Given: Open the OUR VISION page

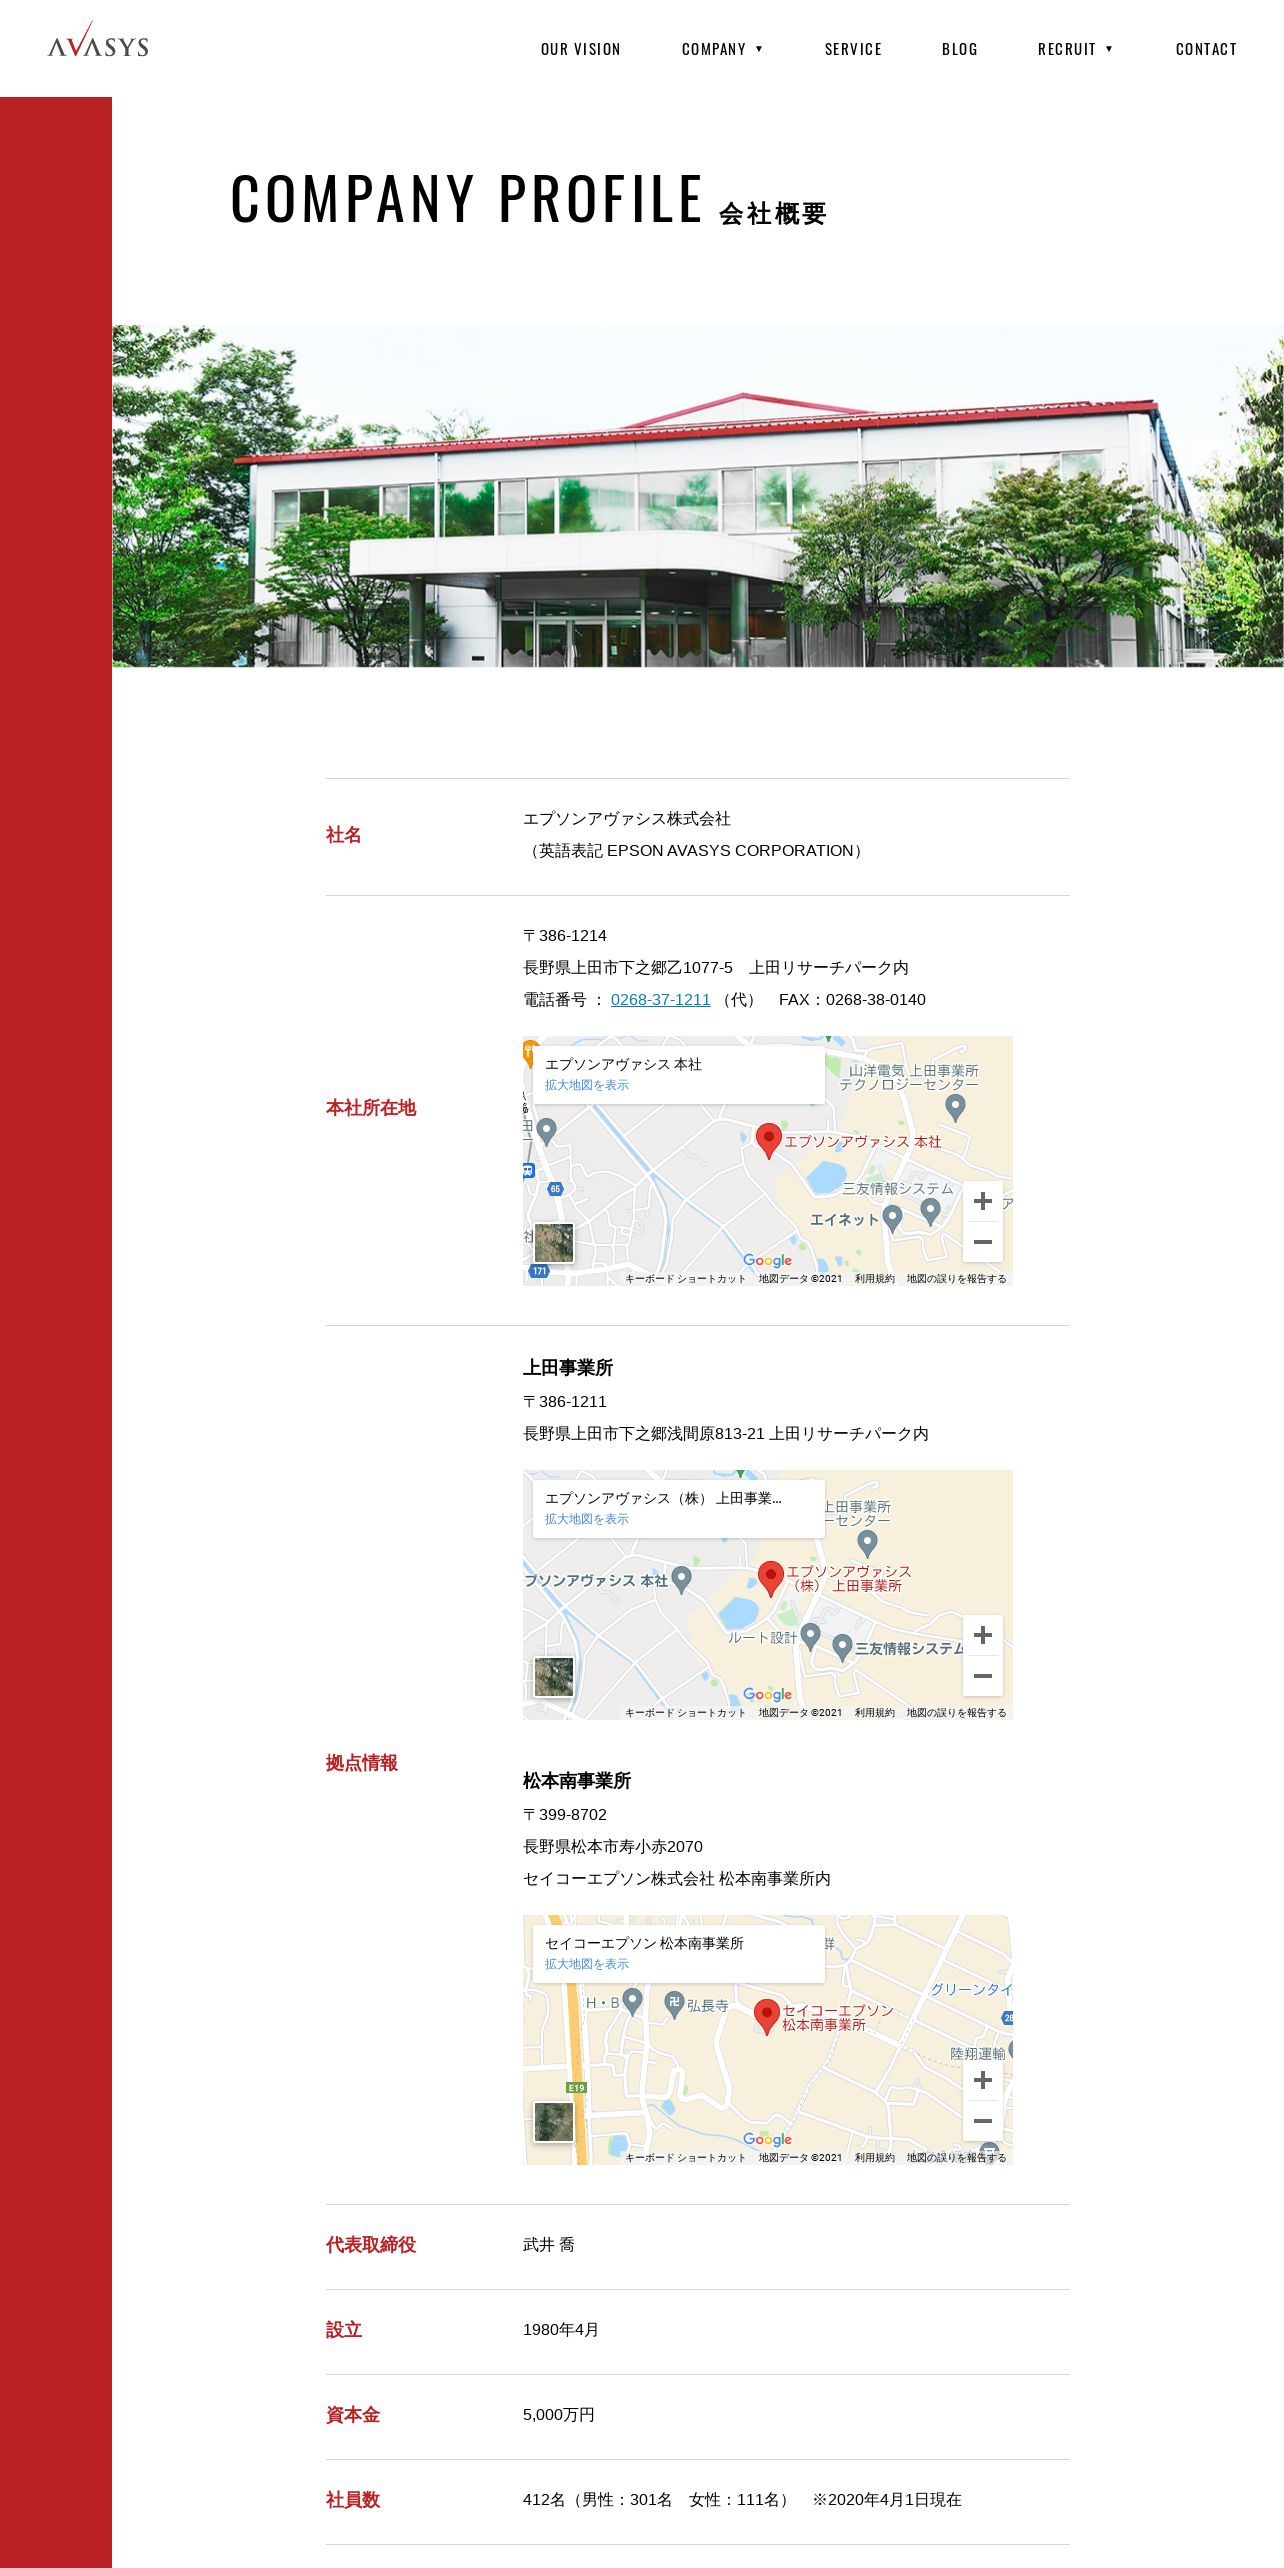Looking at the screenshot, I should [x=581, y=49].
